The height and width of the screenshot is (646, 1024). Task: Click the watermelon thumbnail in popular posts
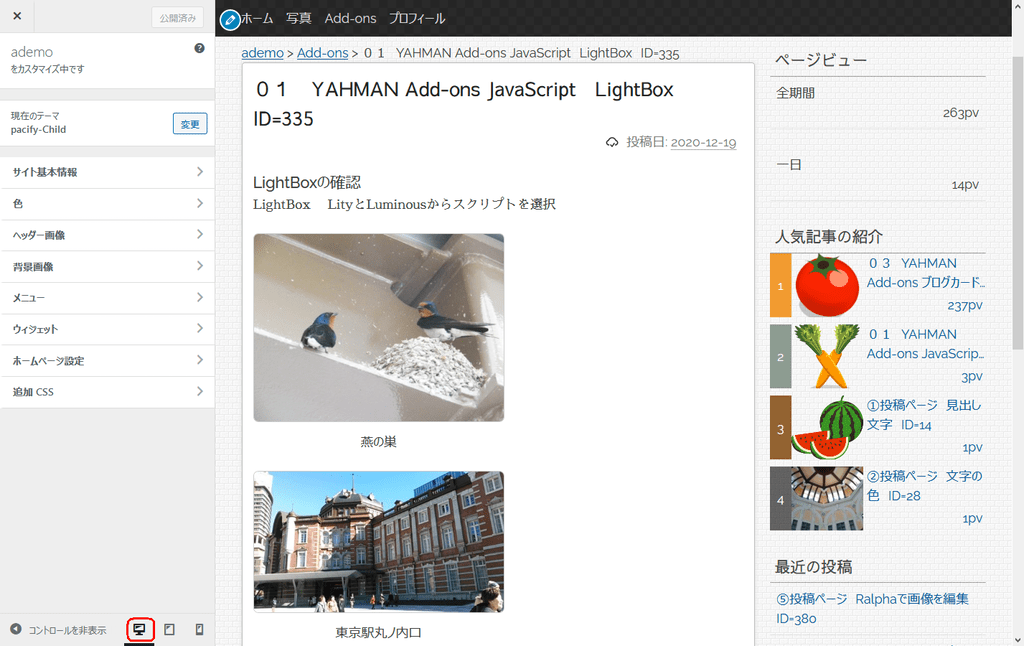827,427
